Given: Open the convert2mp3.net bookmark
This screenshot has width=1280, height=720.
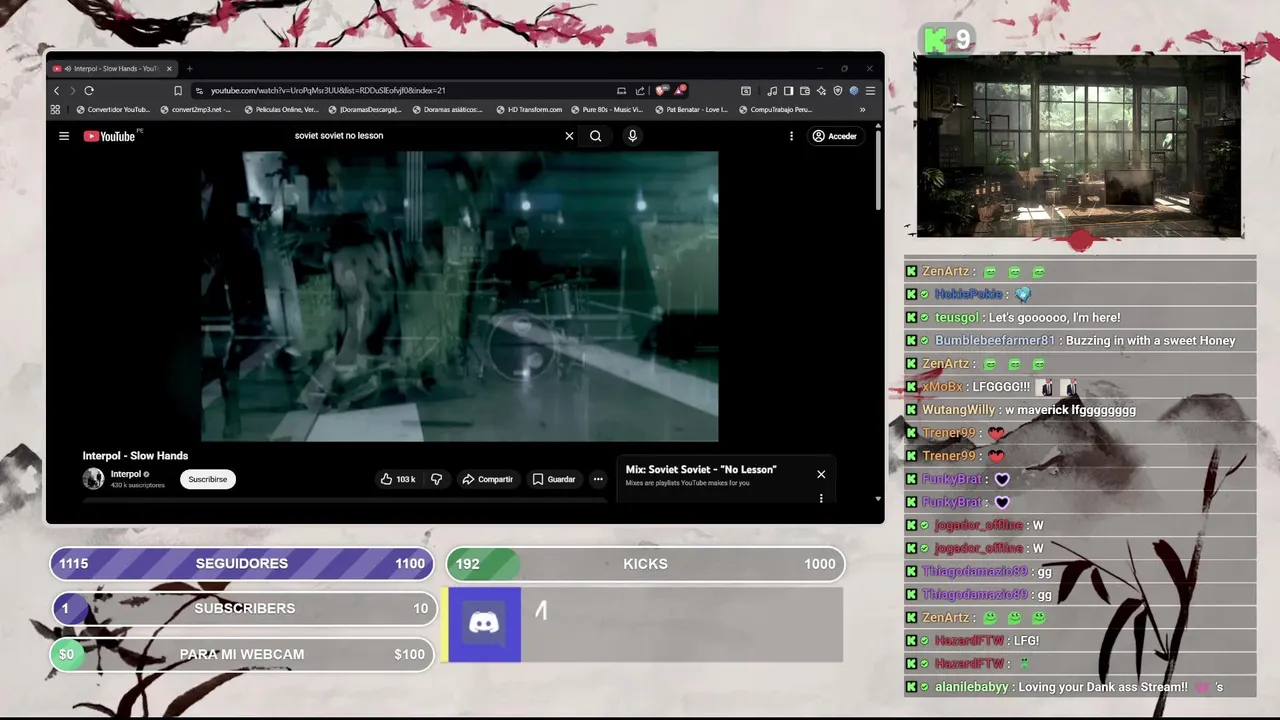Looking at the screenshot, I should (195, 110).
